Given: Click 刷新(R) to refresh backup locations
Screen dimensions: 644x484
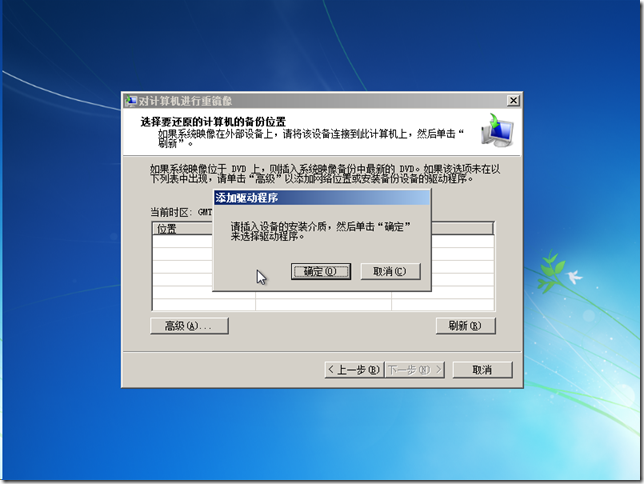Looking at the screenshot, I should (465, 326).
